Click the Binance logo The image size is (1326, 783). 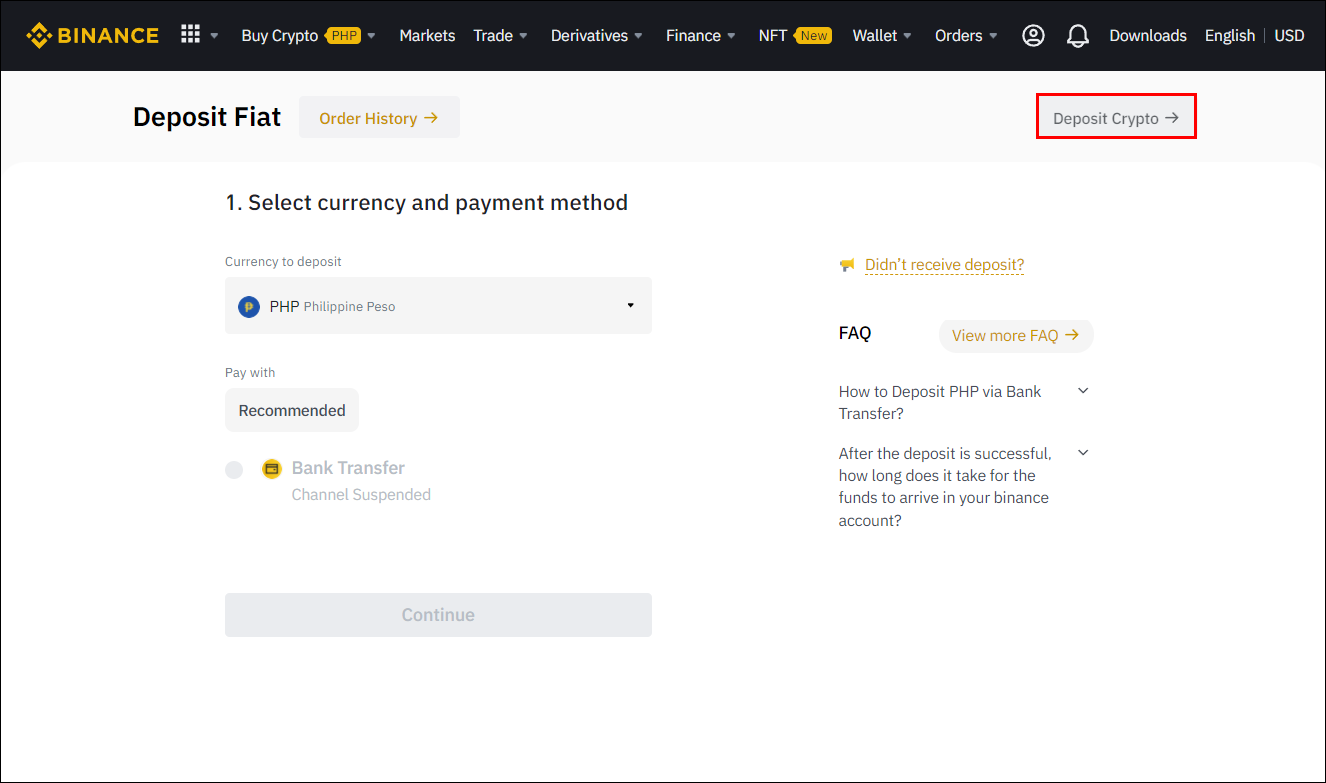coord(92,35)
